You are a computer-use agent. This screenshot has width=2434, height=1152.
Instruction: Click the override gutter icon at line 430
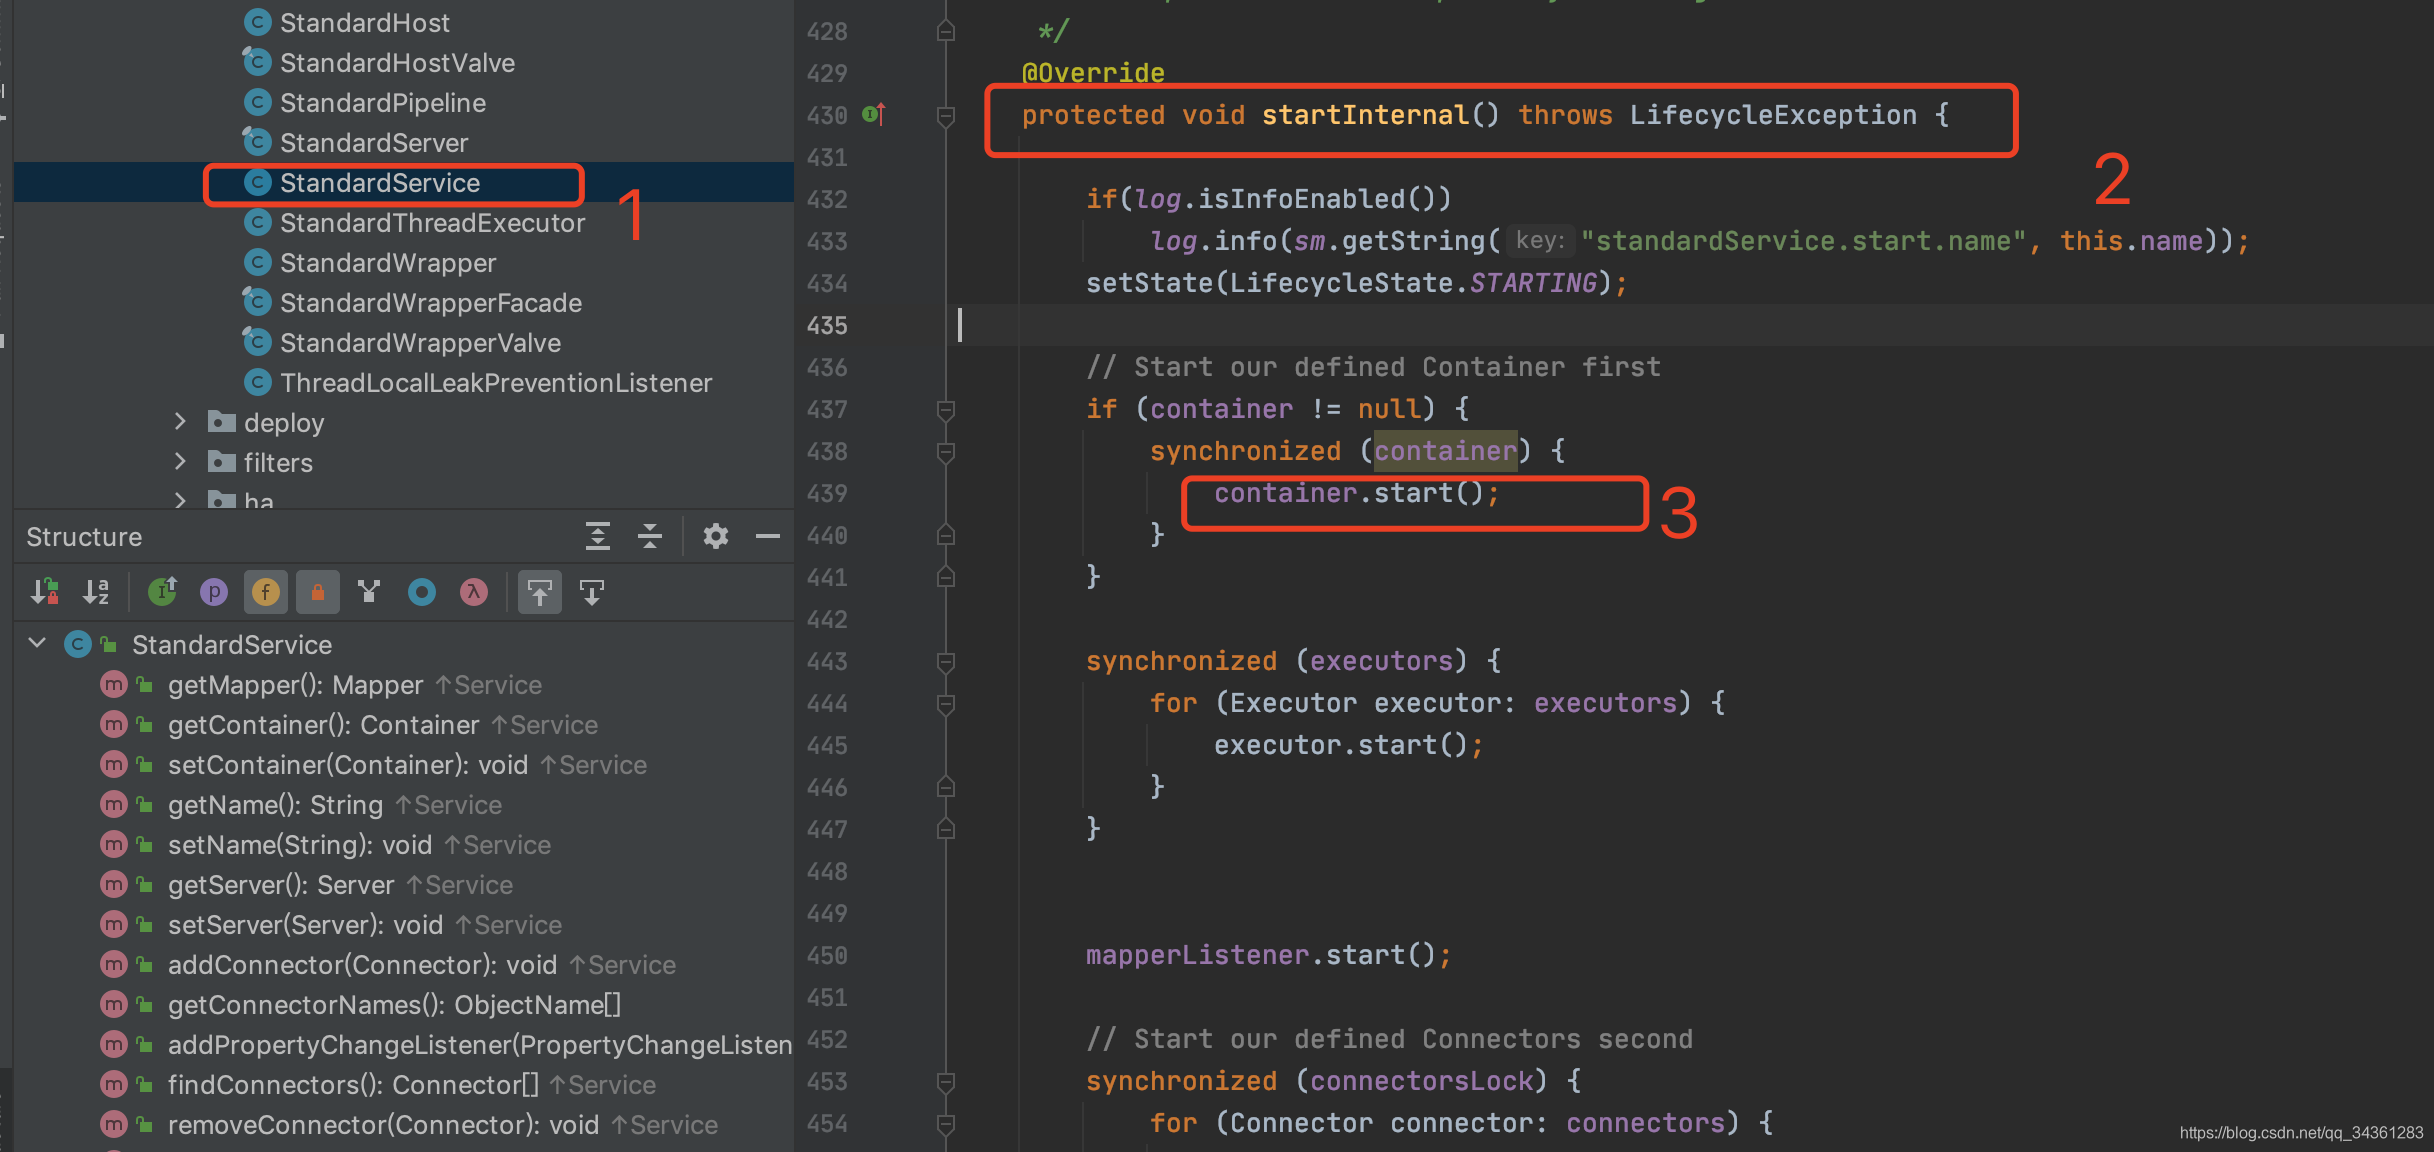click(x=874, y=115)
